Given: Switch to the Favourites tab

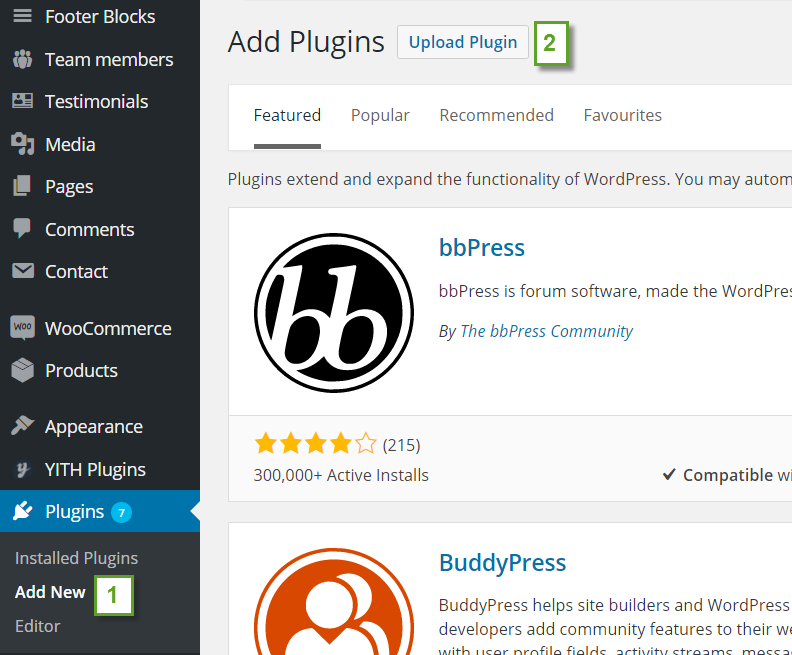Looking at the screenshot, I should 622,115.
